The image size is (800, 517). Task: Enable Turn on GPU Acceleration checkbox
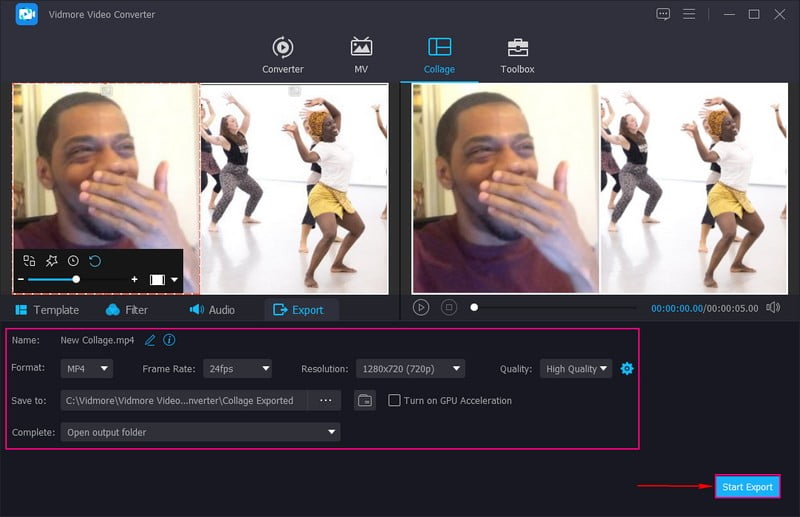(395, 401)
